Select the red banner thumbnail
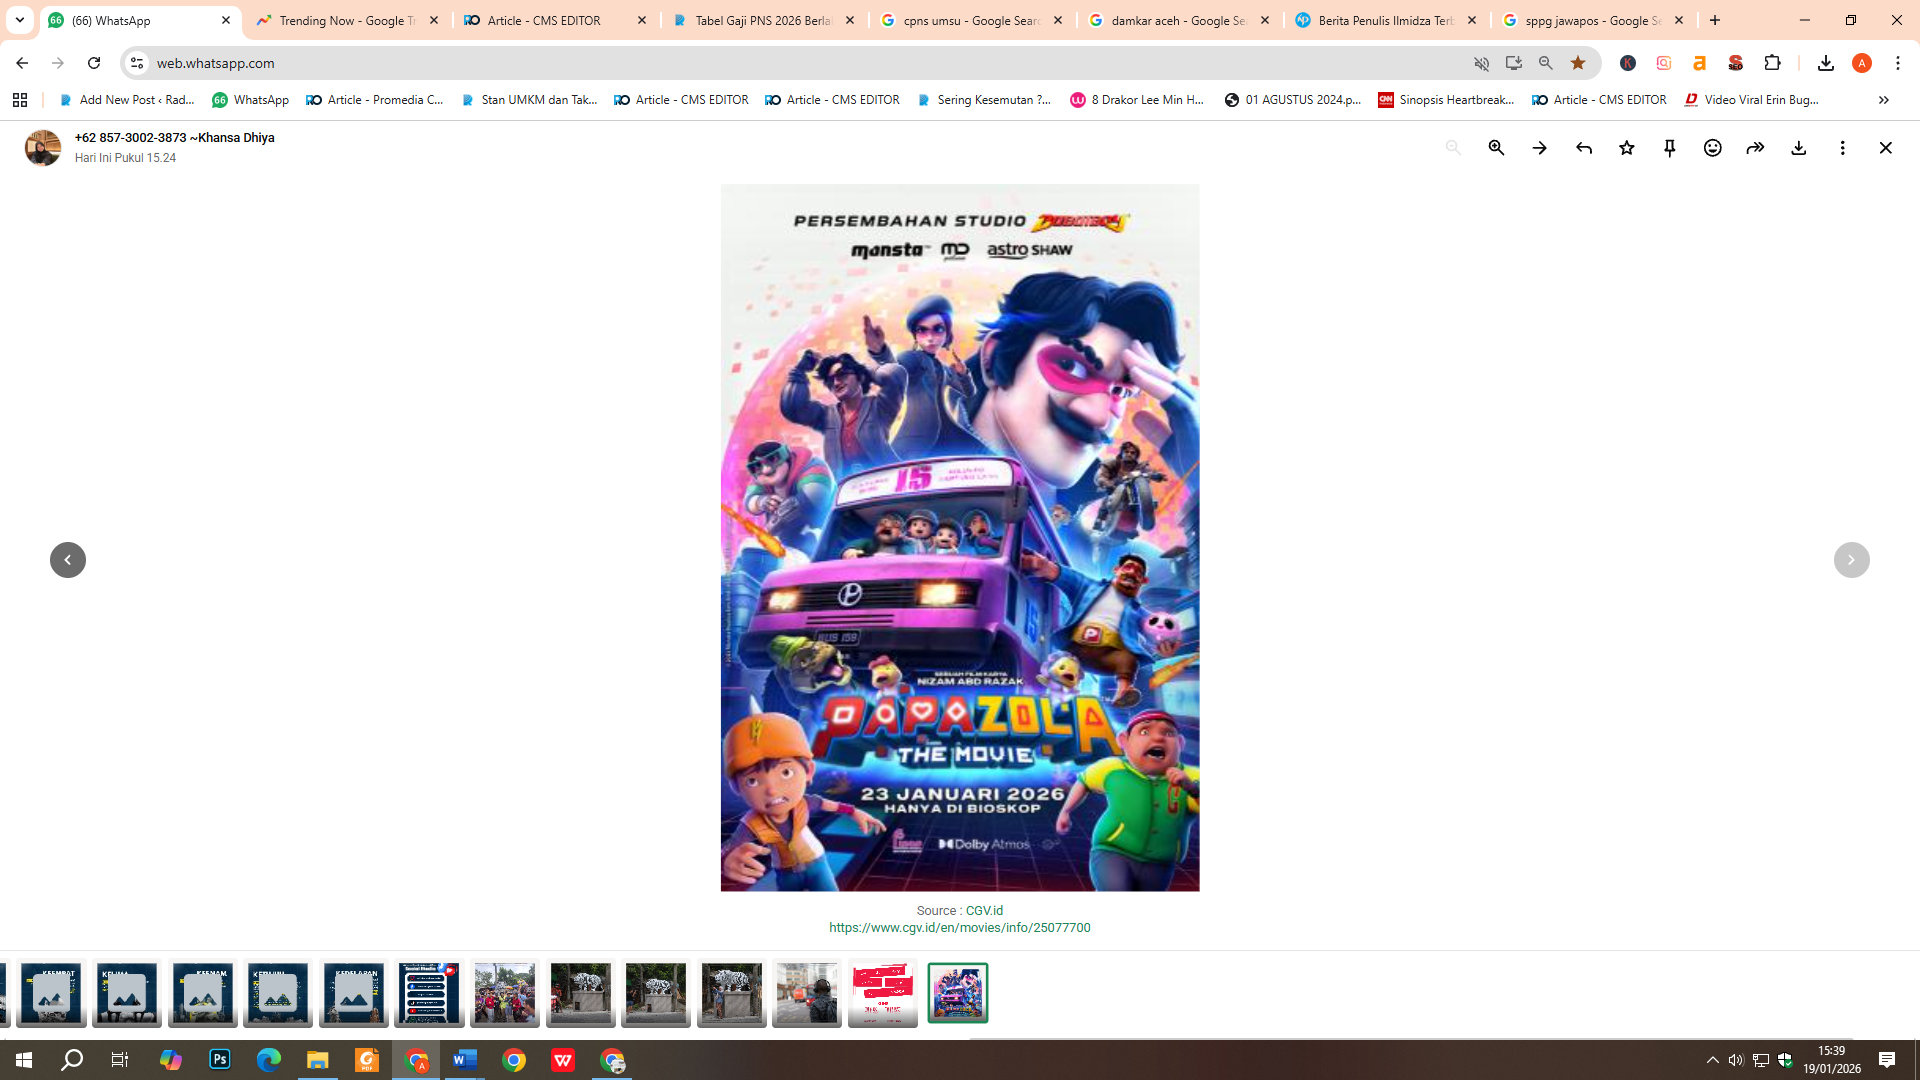Image resolution: width=1920 pixels, height=1080 pixels. pyautogui.click(x=883, y=993)
